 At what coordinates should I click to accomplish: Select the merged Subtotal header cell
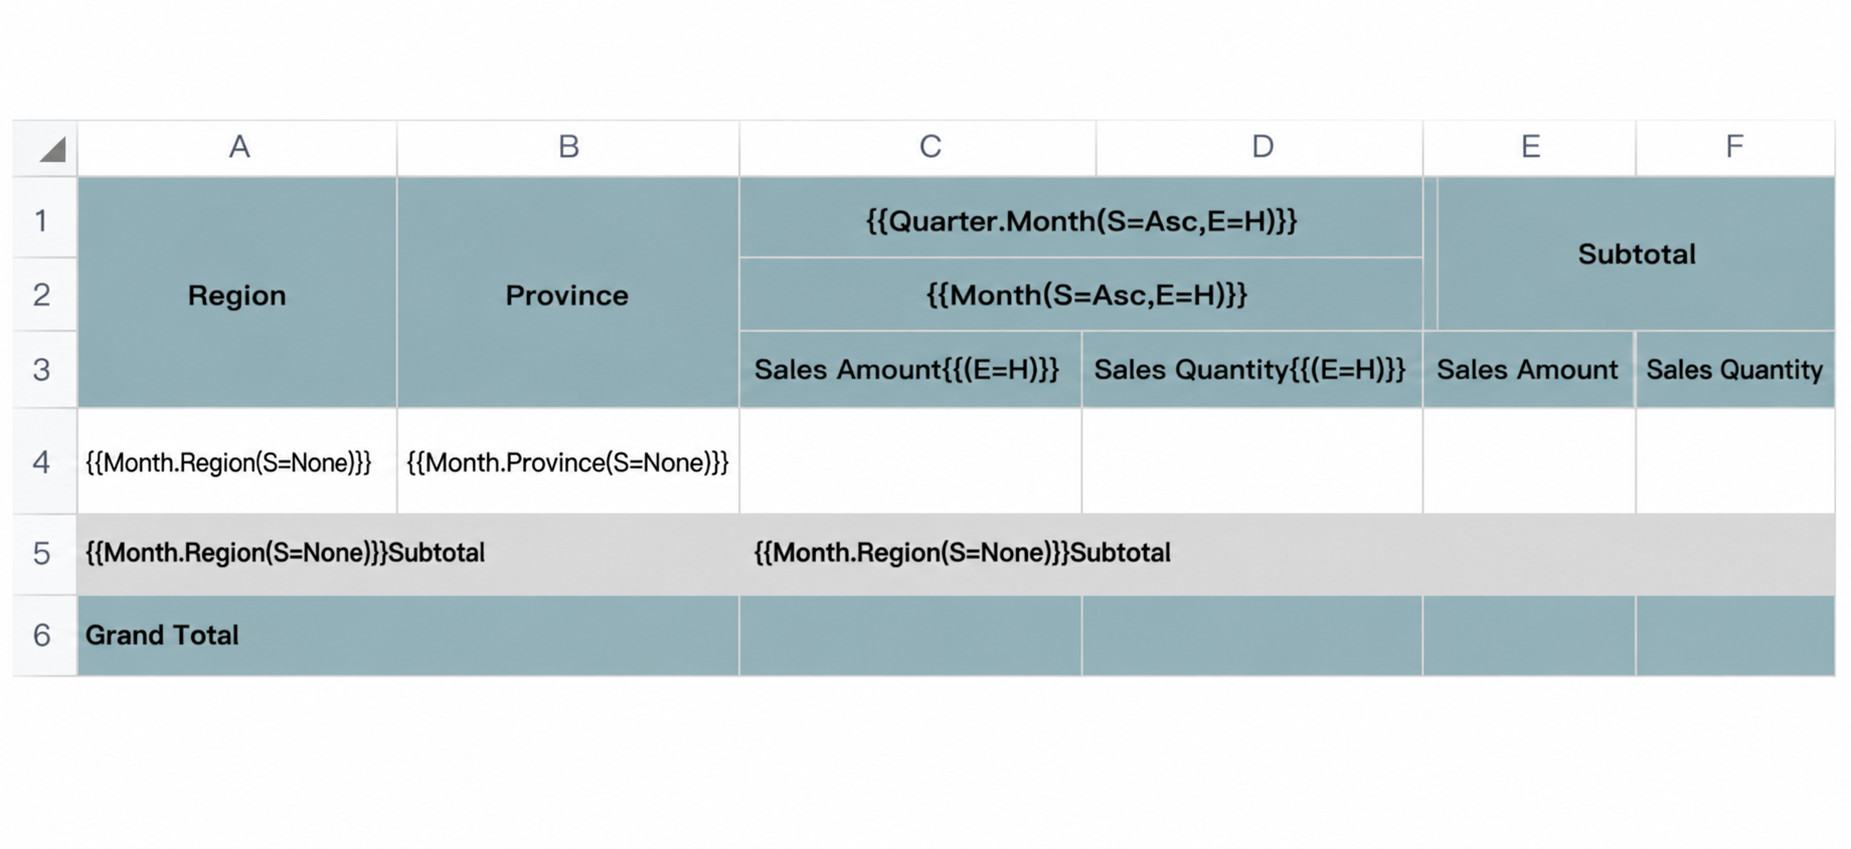pyautogui.click(x=1636, y=254)
